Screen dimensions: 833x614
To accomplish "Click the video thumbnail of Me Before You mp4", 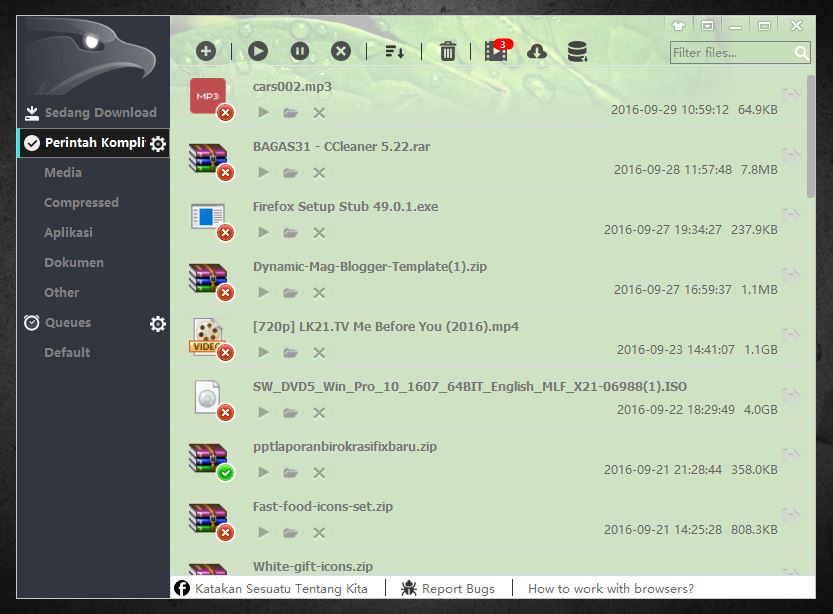I will tap(208, 336).
